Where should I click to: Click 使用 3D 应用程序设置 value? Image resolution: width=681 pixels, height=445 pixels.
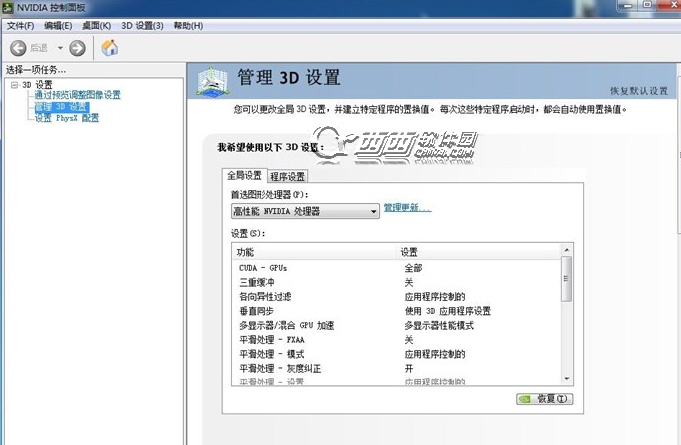click(x=447, y=311)
